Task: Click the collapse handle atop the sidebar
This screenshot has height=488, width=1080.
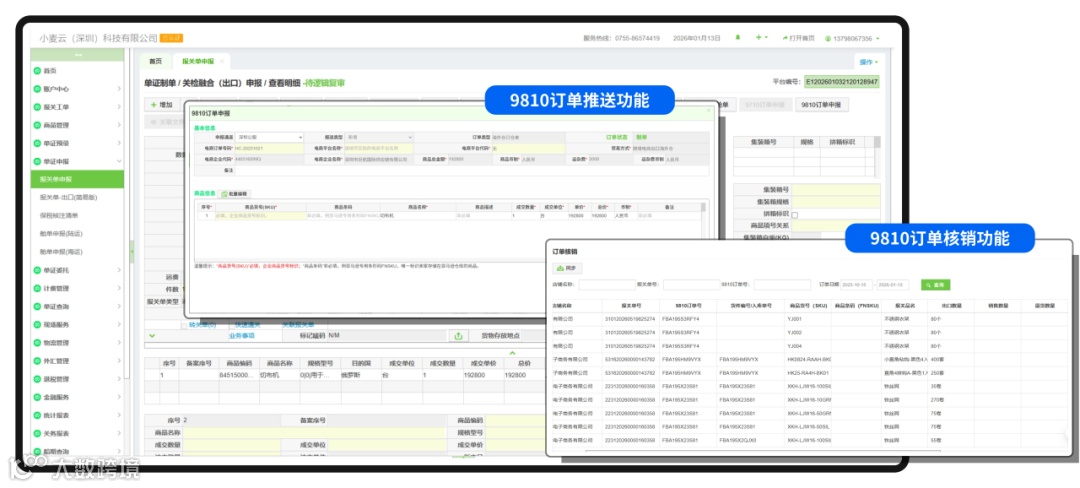Action: (x=78, y=55)
